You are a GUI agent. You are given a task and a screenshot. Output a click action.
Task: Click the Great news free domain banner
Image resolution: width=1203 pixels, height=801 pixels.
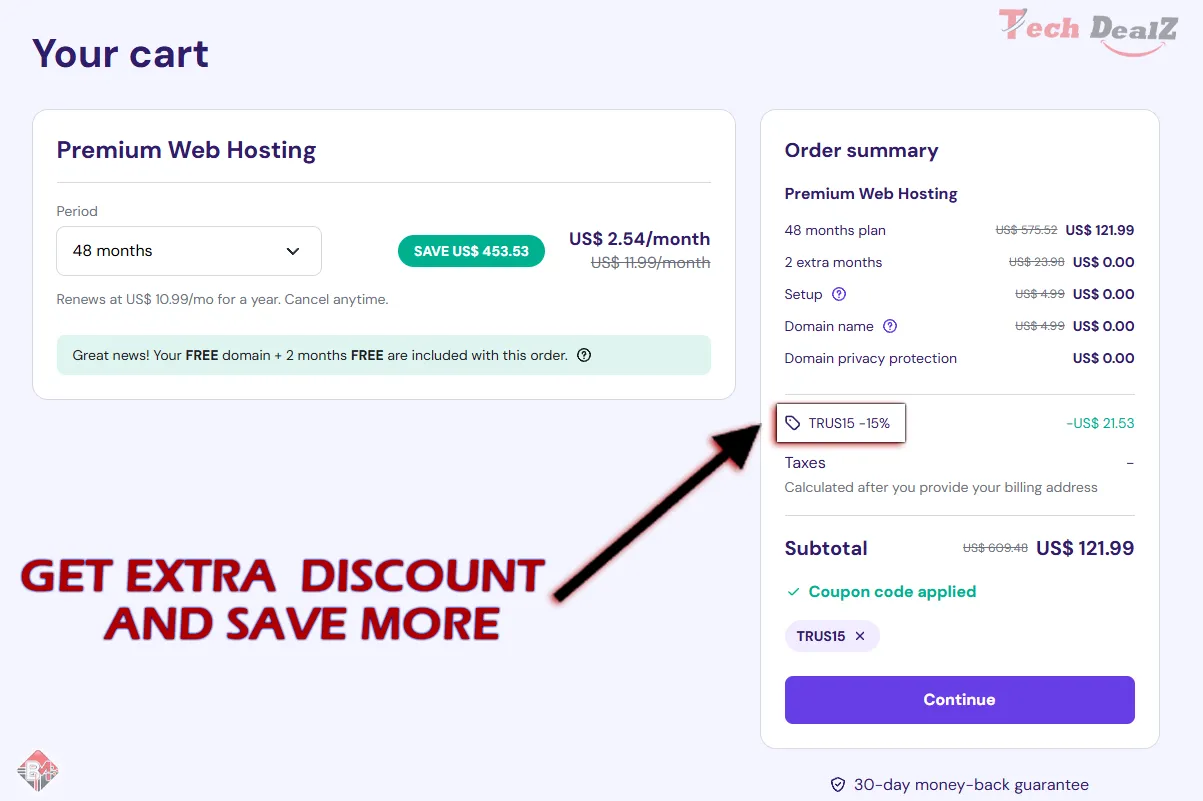[384, 355]
